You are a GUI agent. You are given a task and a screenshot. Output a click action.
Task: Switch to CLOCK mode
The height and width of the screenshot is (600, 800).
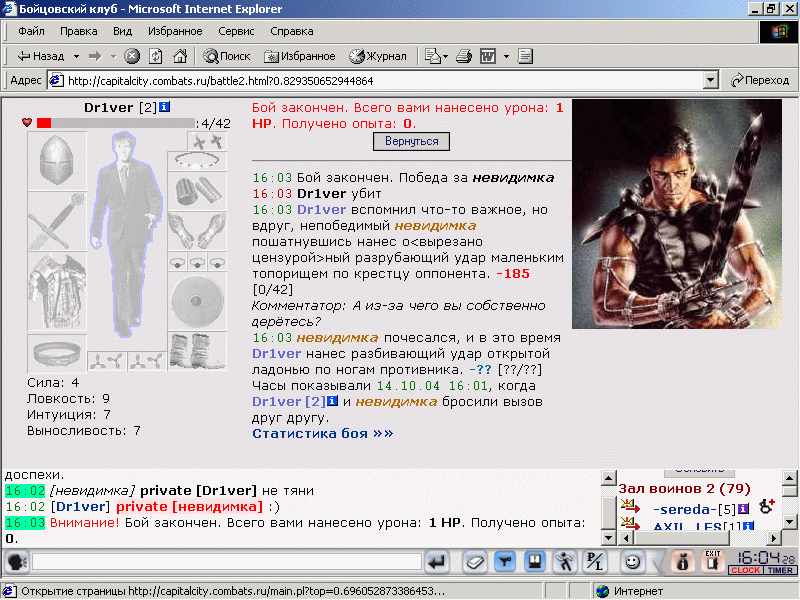pos(745,570)
